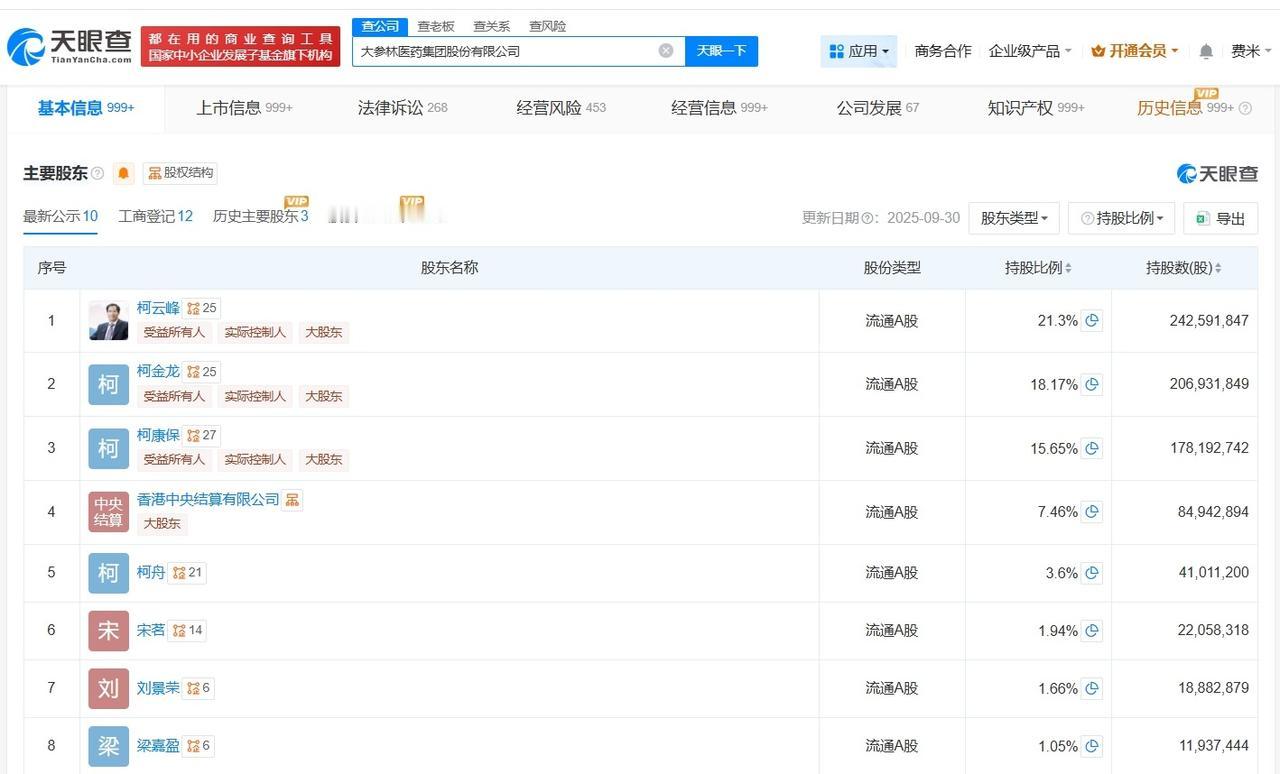This screenshot has height=774, width=1280.
Task: Switch to the 经营信息 tab
Action: [719, 108]
